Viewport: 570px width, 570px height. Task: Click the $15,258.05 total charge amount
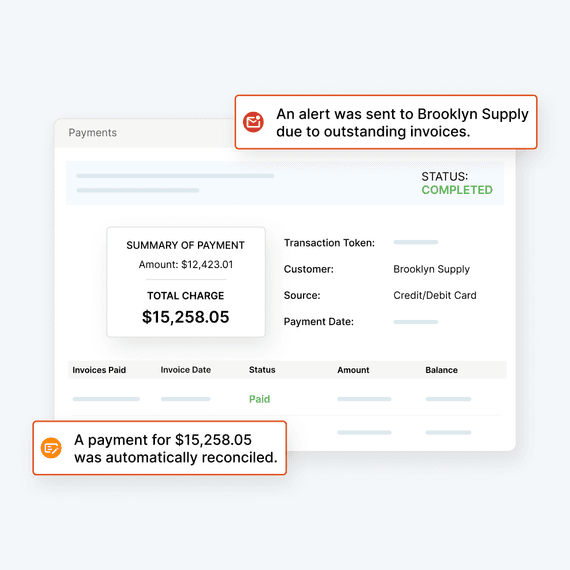[185, 317]
